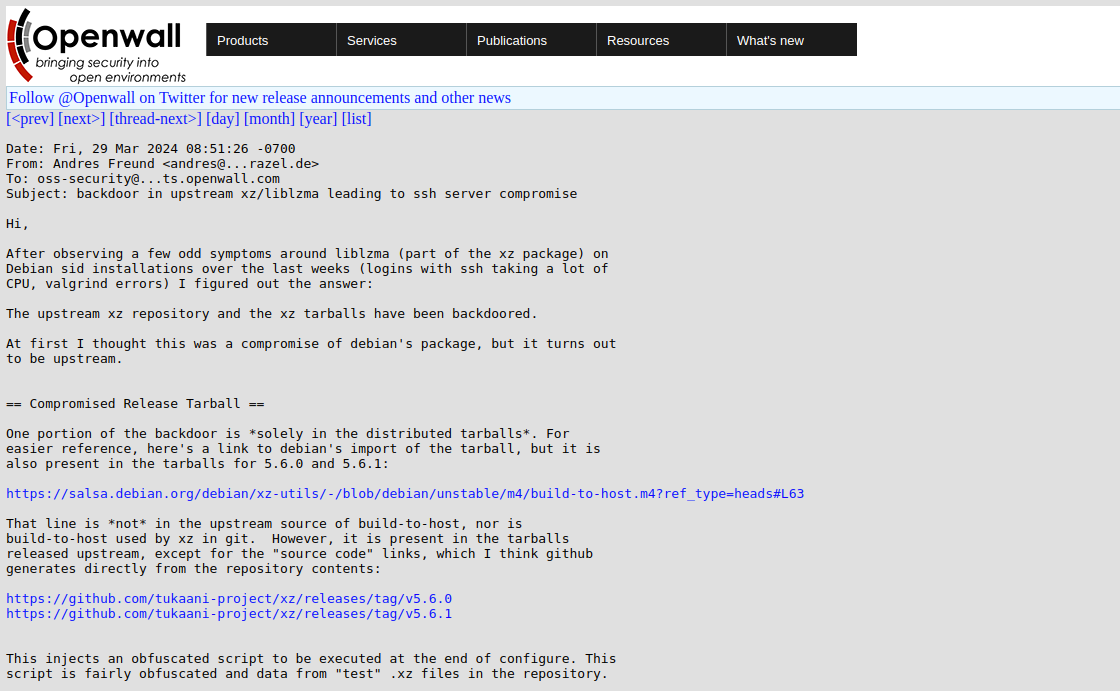
Task: Click 'That line is *not* in the upstream' line
Action: (x=264, y=524)
